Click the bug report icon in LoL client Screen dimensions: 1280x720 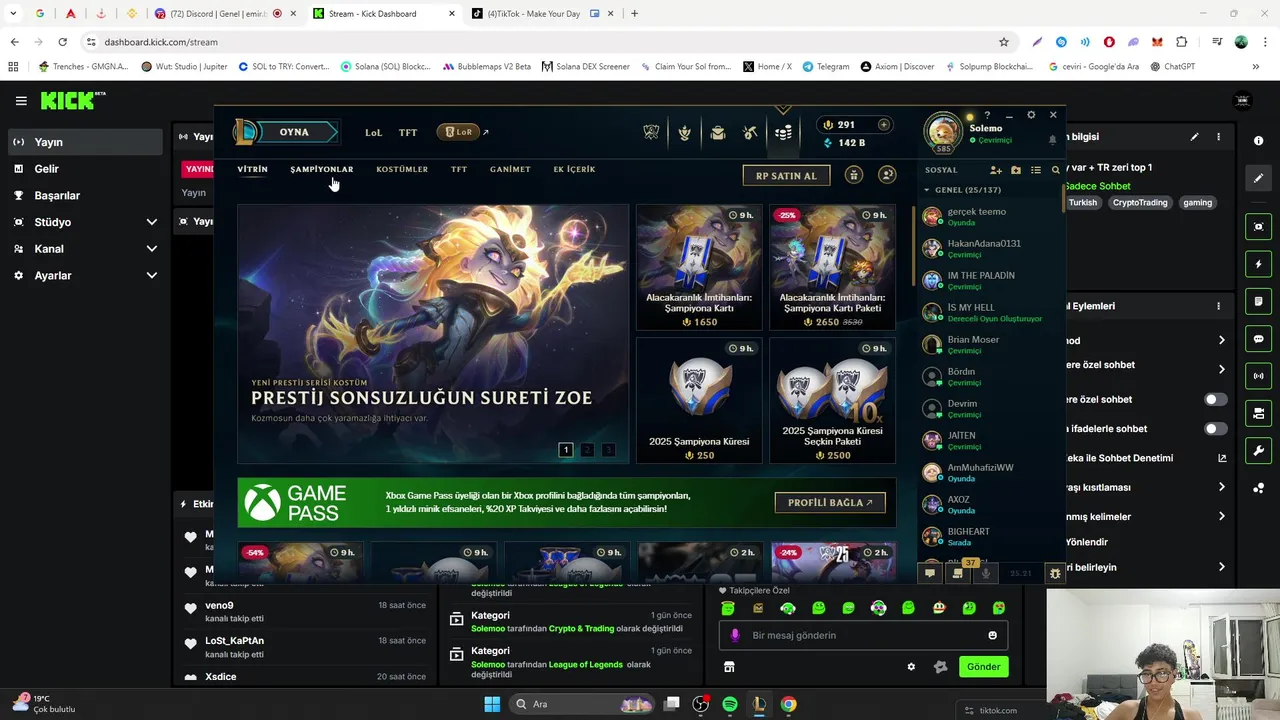[1055, 573]
